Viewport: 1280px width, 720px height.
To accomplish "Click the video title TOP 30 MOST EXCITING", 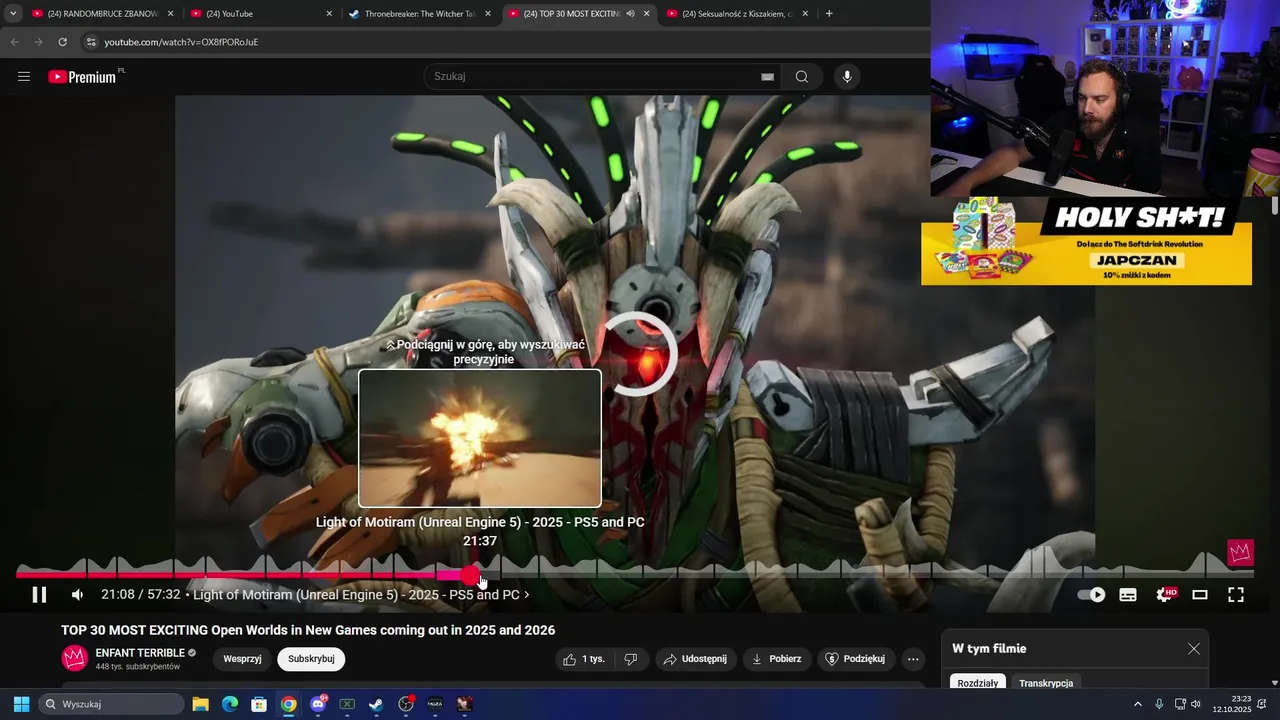I will coord(308,630).
